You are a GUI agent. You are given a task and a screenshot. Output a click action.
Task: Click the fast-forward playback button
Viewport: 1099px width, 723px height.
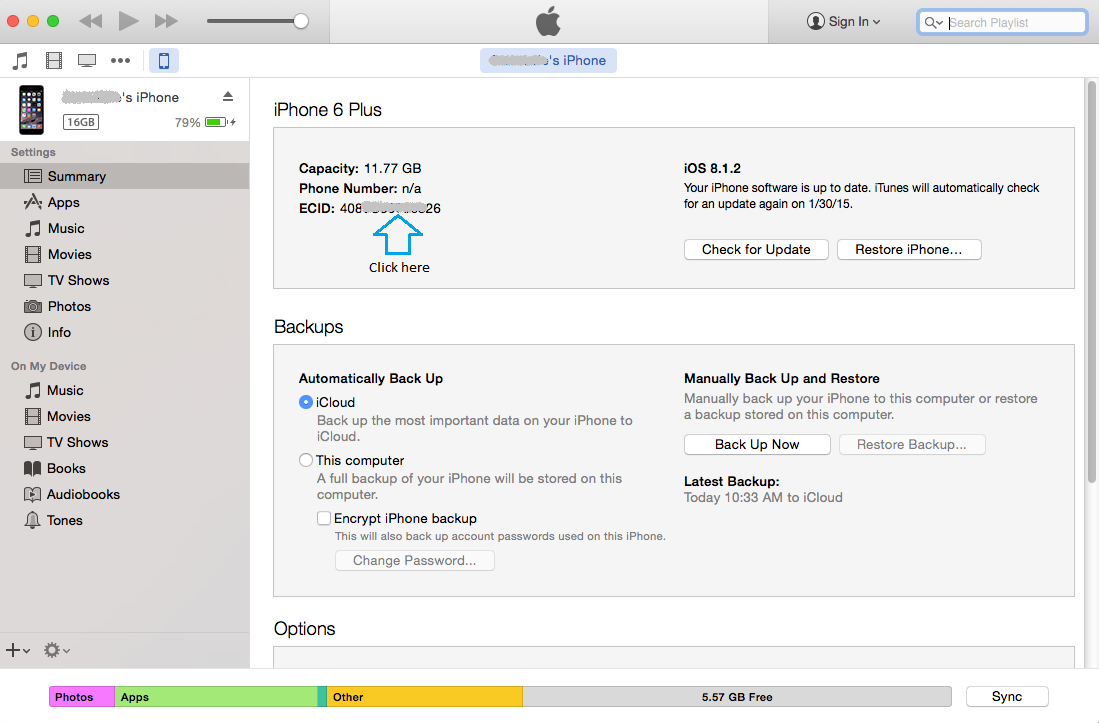[166, 21]
